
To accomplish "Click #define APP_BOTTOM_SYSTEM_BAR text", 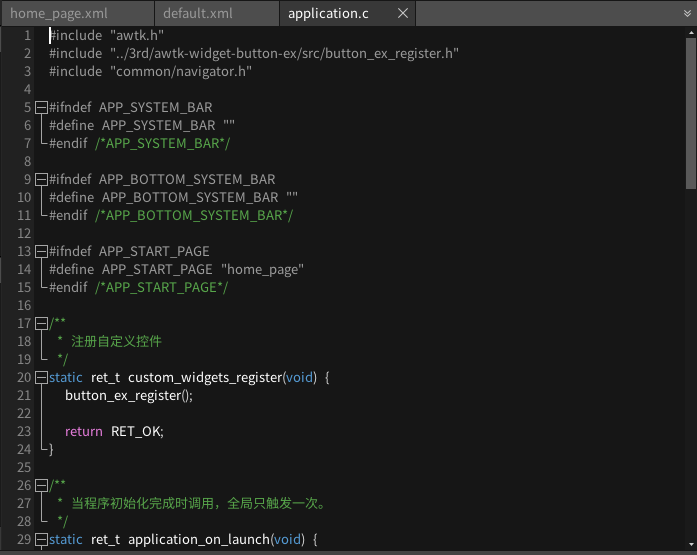I will [x=164, y=197].
